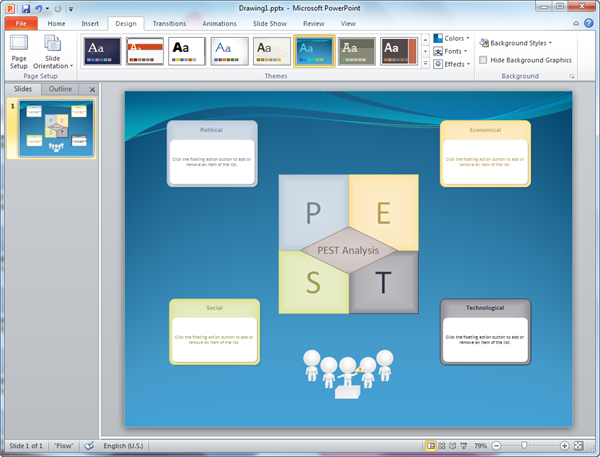Select the Economical box title
600x457 pixels.
tap(485, 130)
